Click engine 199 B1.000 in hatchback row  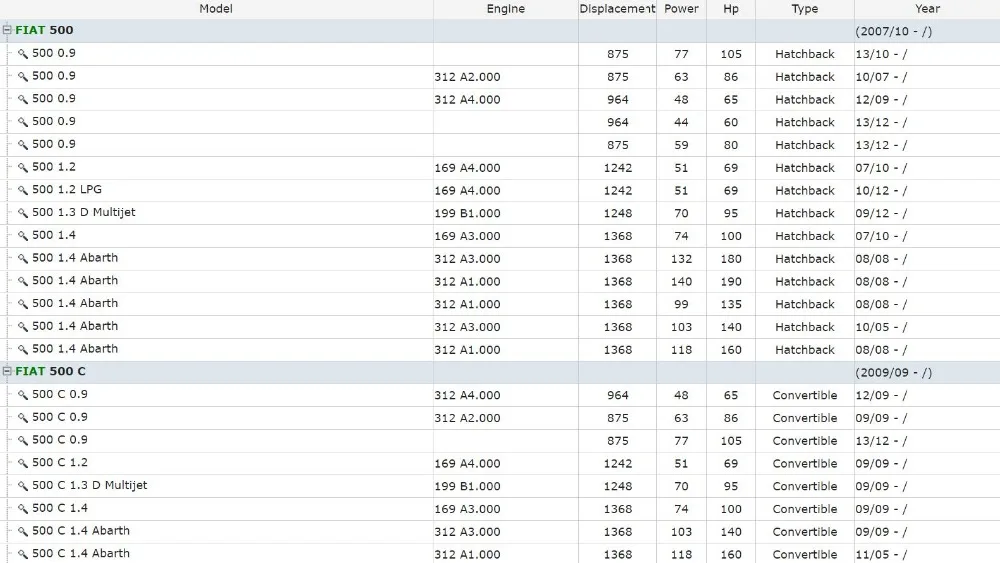(467, 213)
